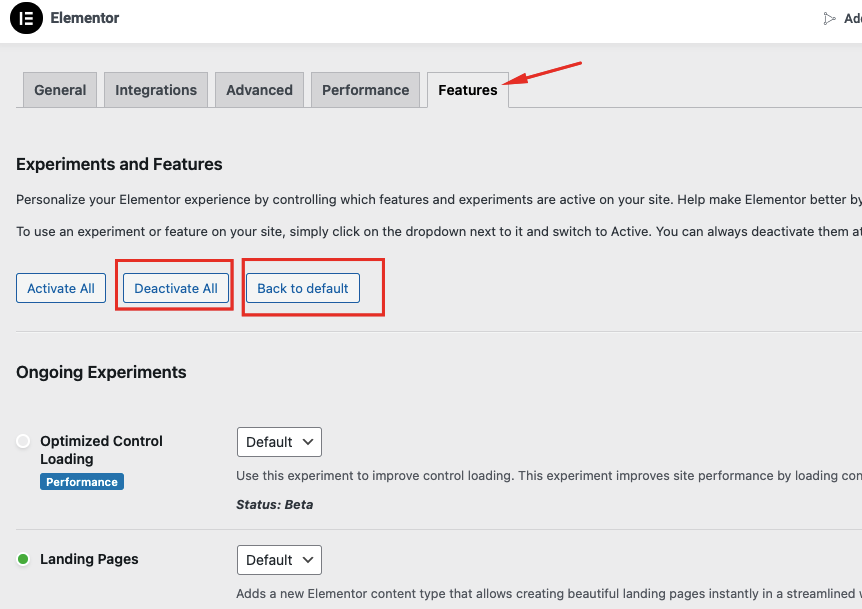
Task: Click the gray status dot beside Optimized Control Loading
Action: [x=22, y=440]
